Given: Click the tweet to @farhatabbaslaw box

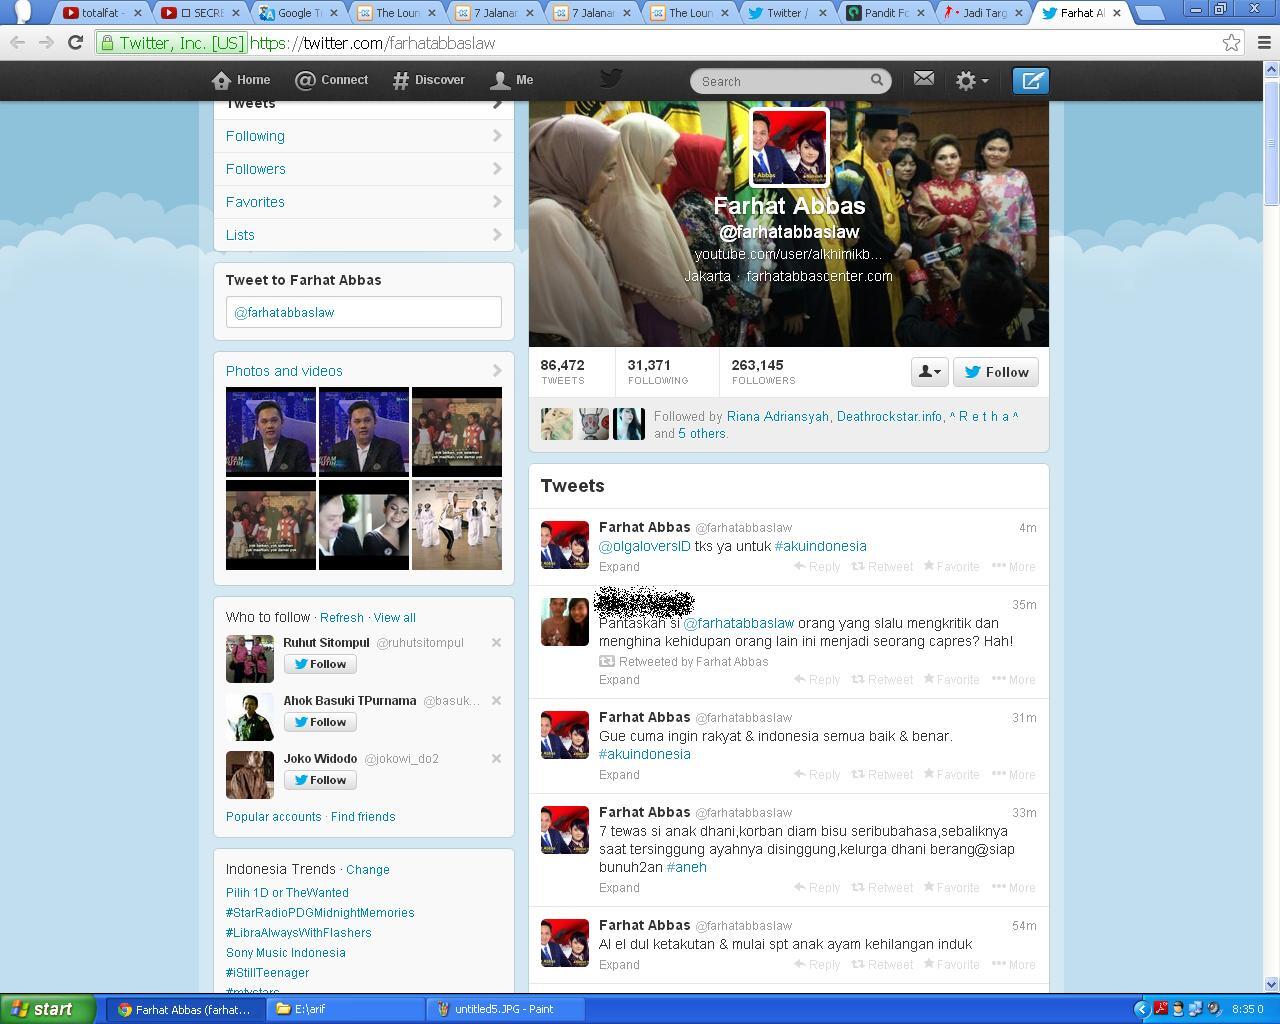Looking at the screenshot, I should [x=364, y=312].
